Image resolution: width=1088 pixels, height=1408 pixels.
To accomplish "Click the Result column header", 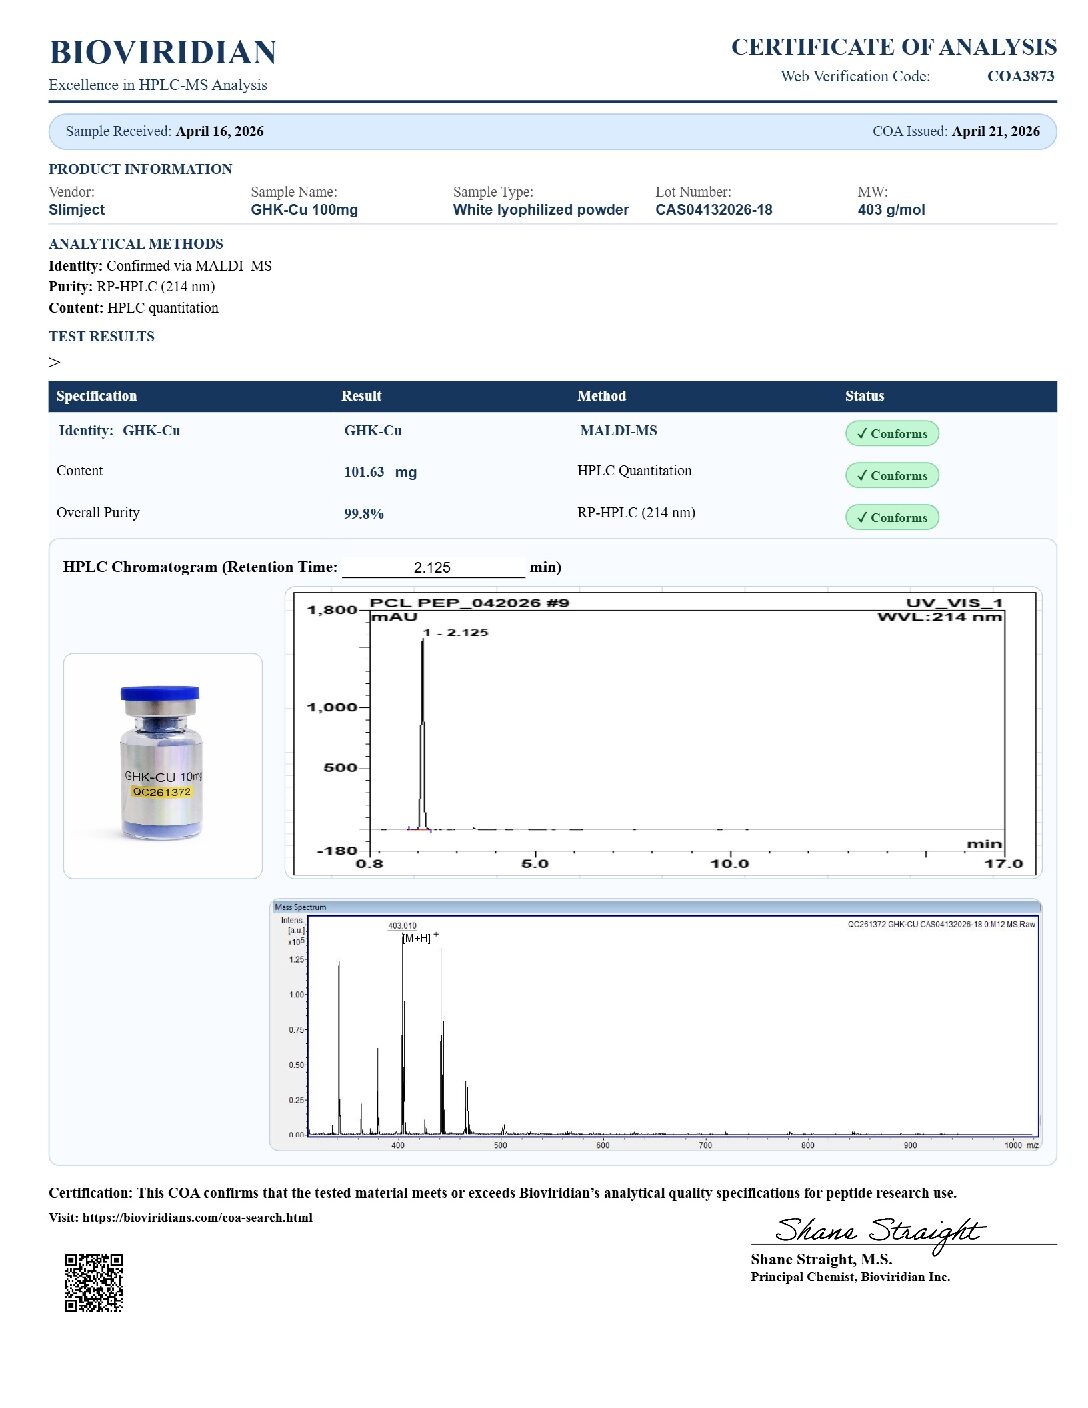I will [361, 396].
